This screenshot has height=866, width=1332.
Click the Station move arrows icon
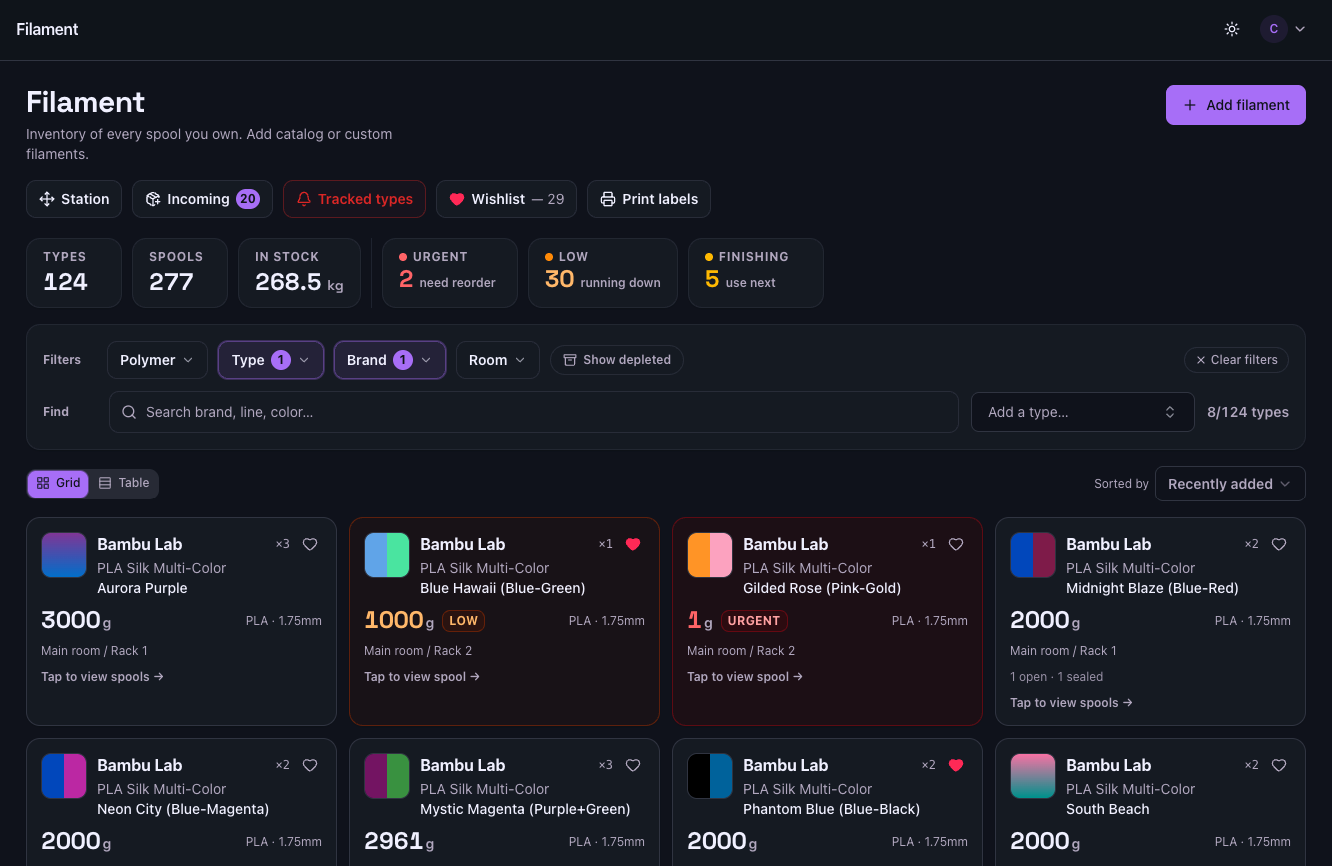(x=46, y=199)
